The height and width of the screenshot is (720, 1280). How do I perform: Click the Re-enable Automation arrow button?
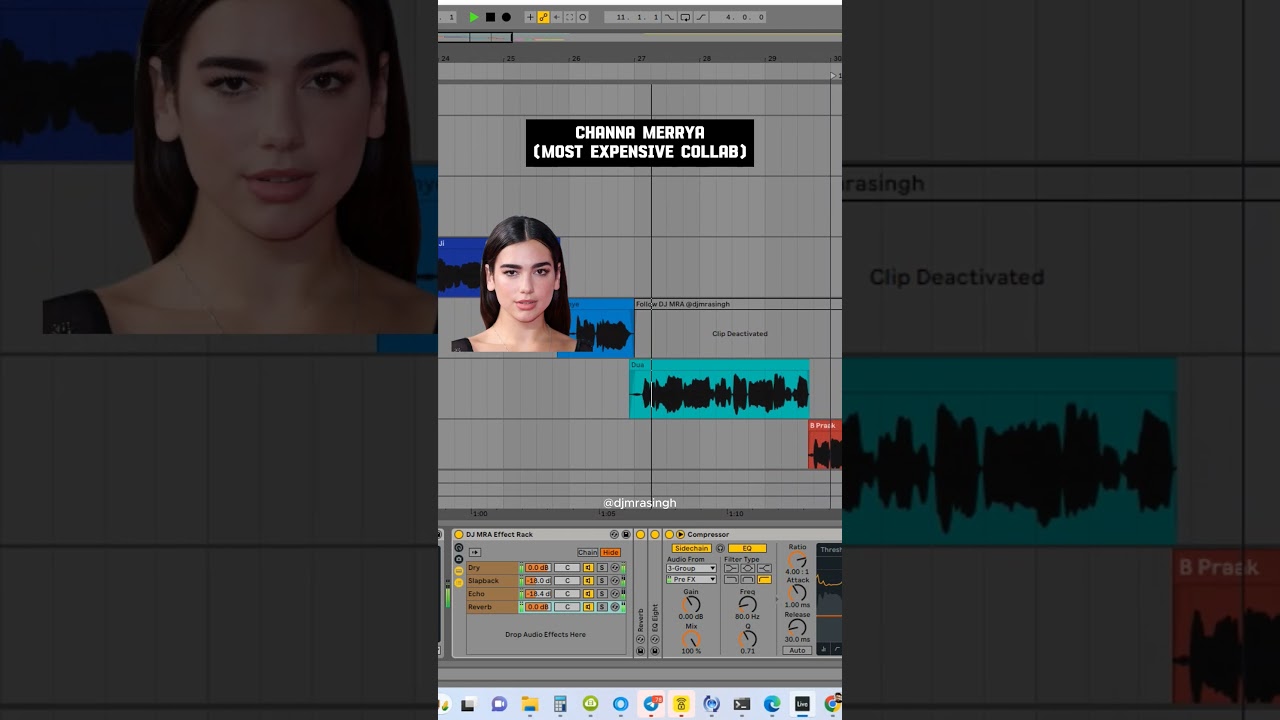coord(556,17)
